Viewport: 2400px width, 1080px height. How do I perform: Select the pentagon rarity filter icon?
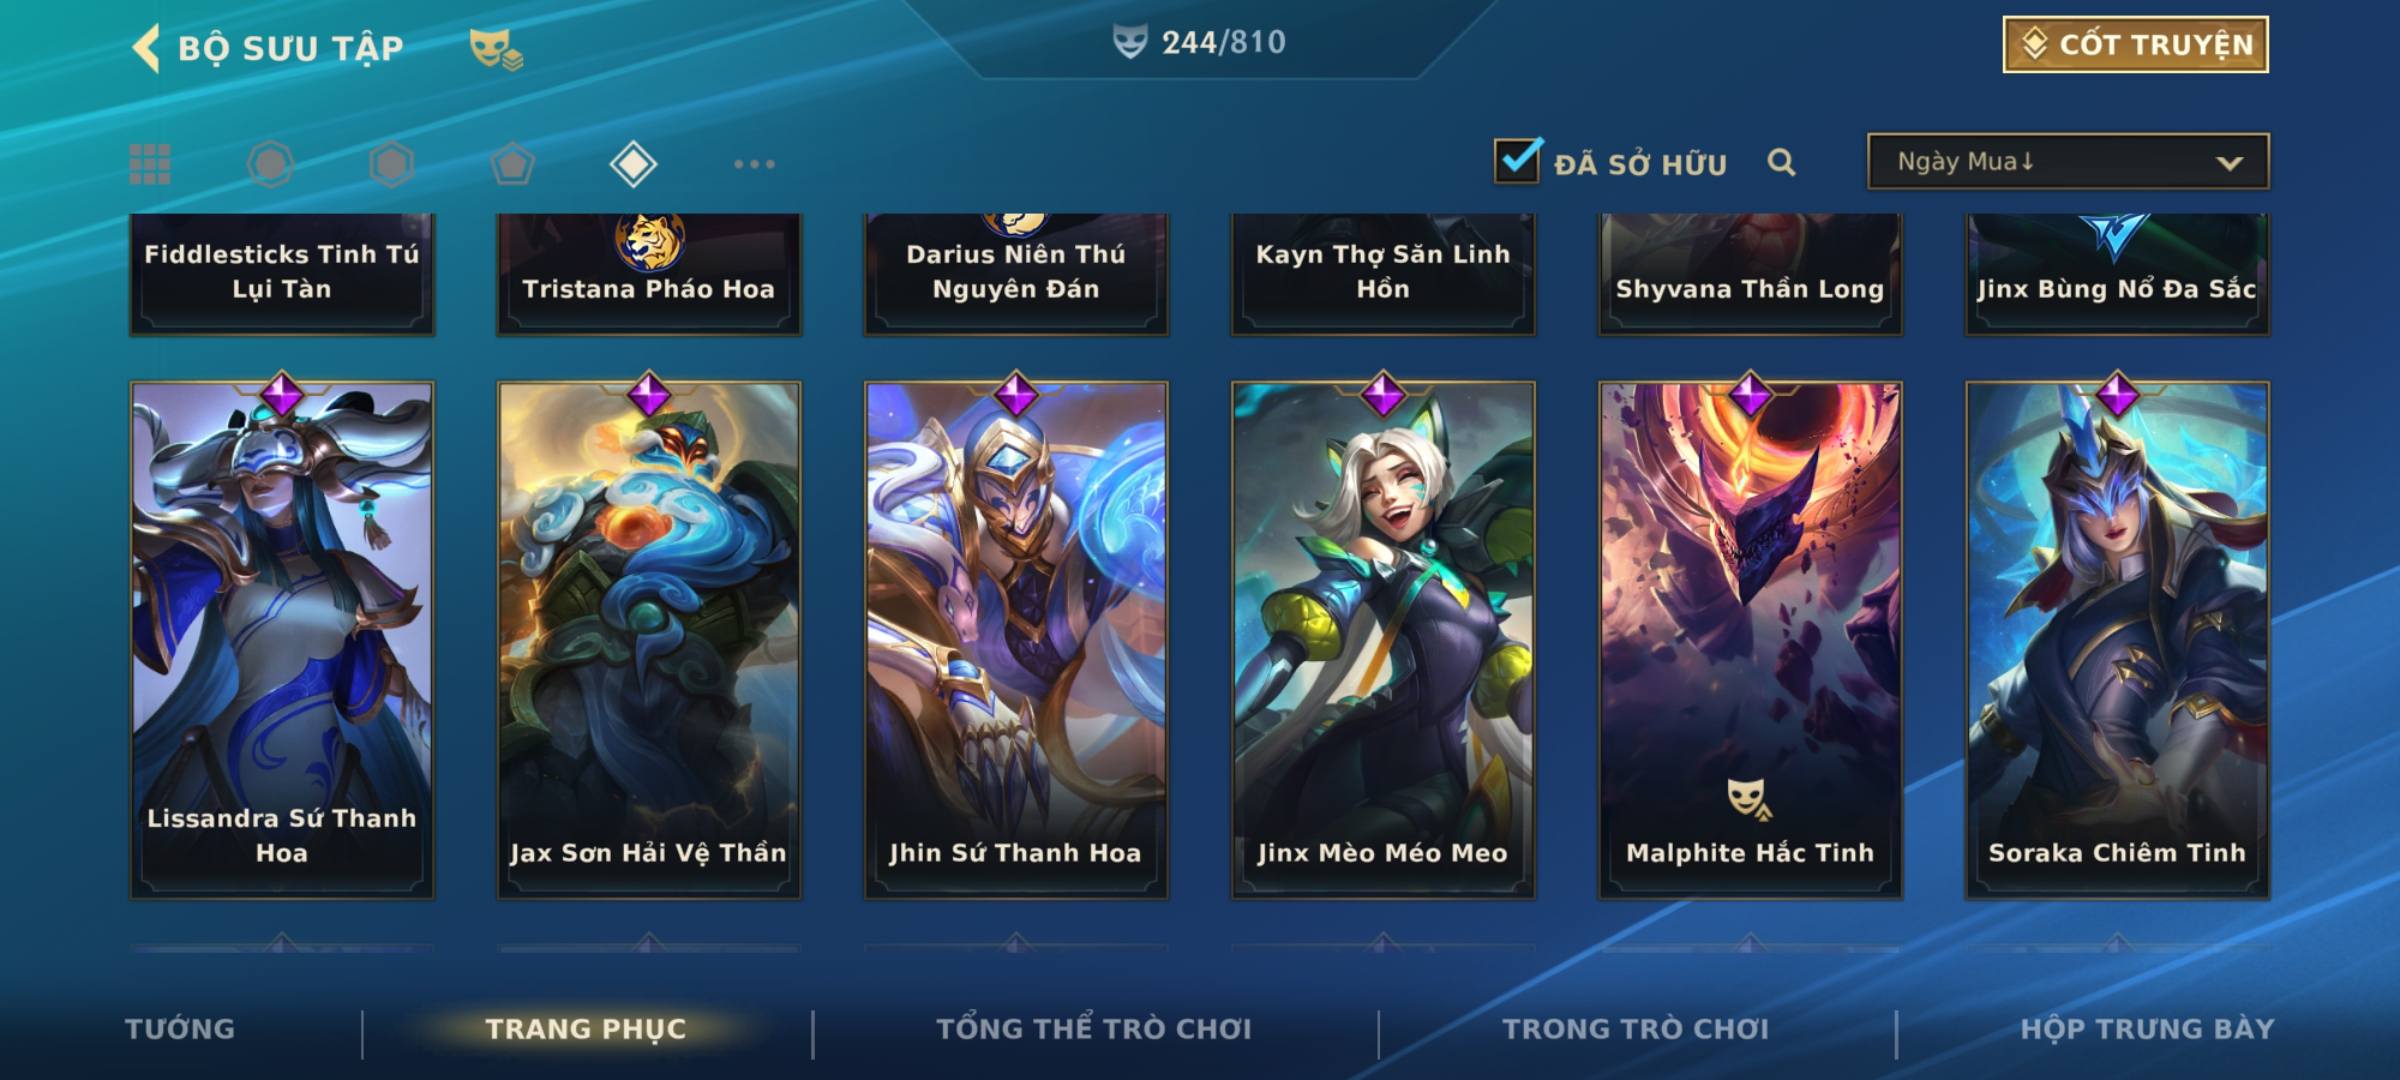point(512,164)
